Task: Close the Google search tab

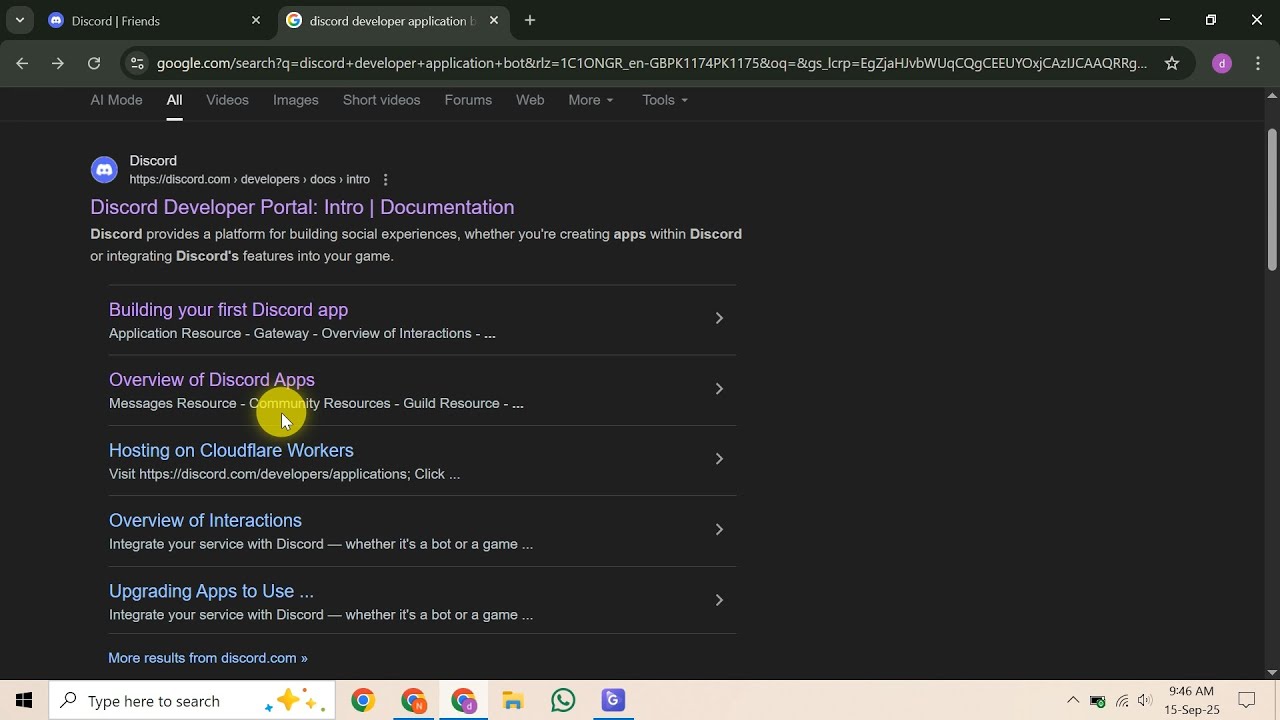Action: click(494, 20)
